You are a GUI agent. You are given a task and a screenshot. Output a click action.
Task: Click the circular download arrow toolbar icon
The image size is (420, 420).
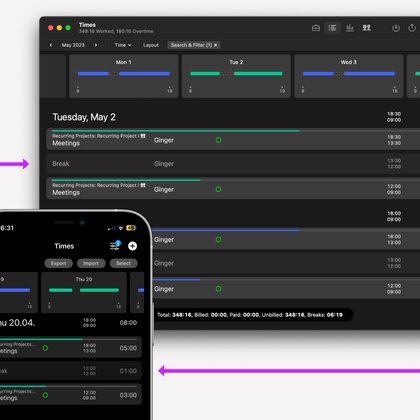(x=396, y=28)
